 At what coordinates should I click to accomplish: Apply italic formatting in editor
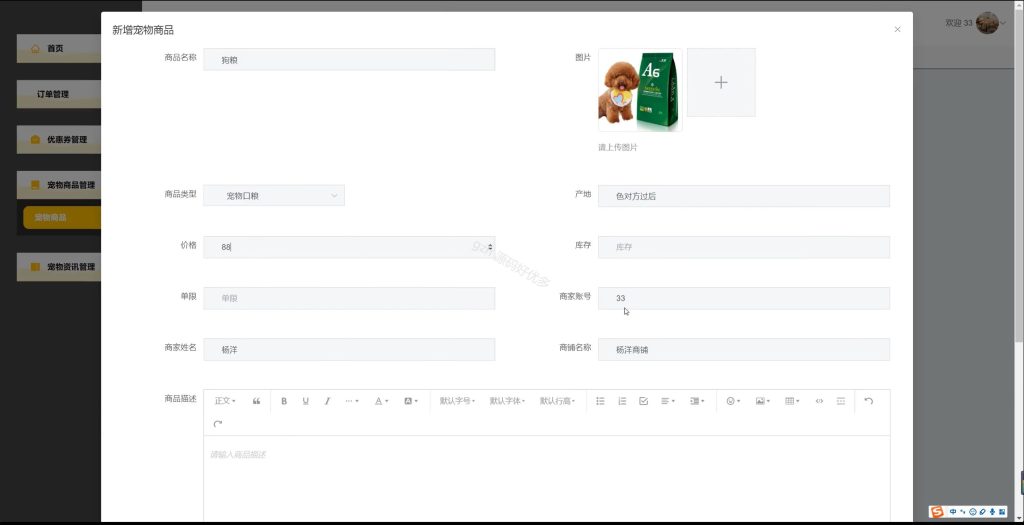(x=327, y=401)
